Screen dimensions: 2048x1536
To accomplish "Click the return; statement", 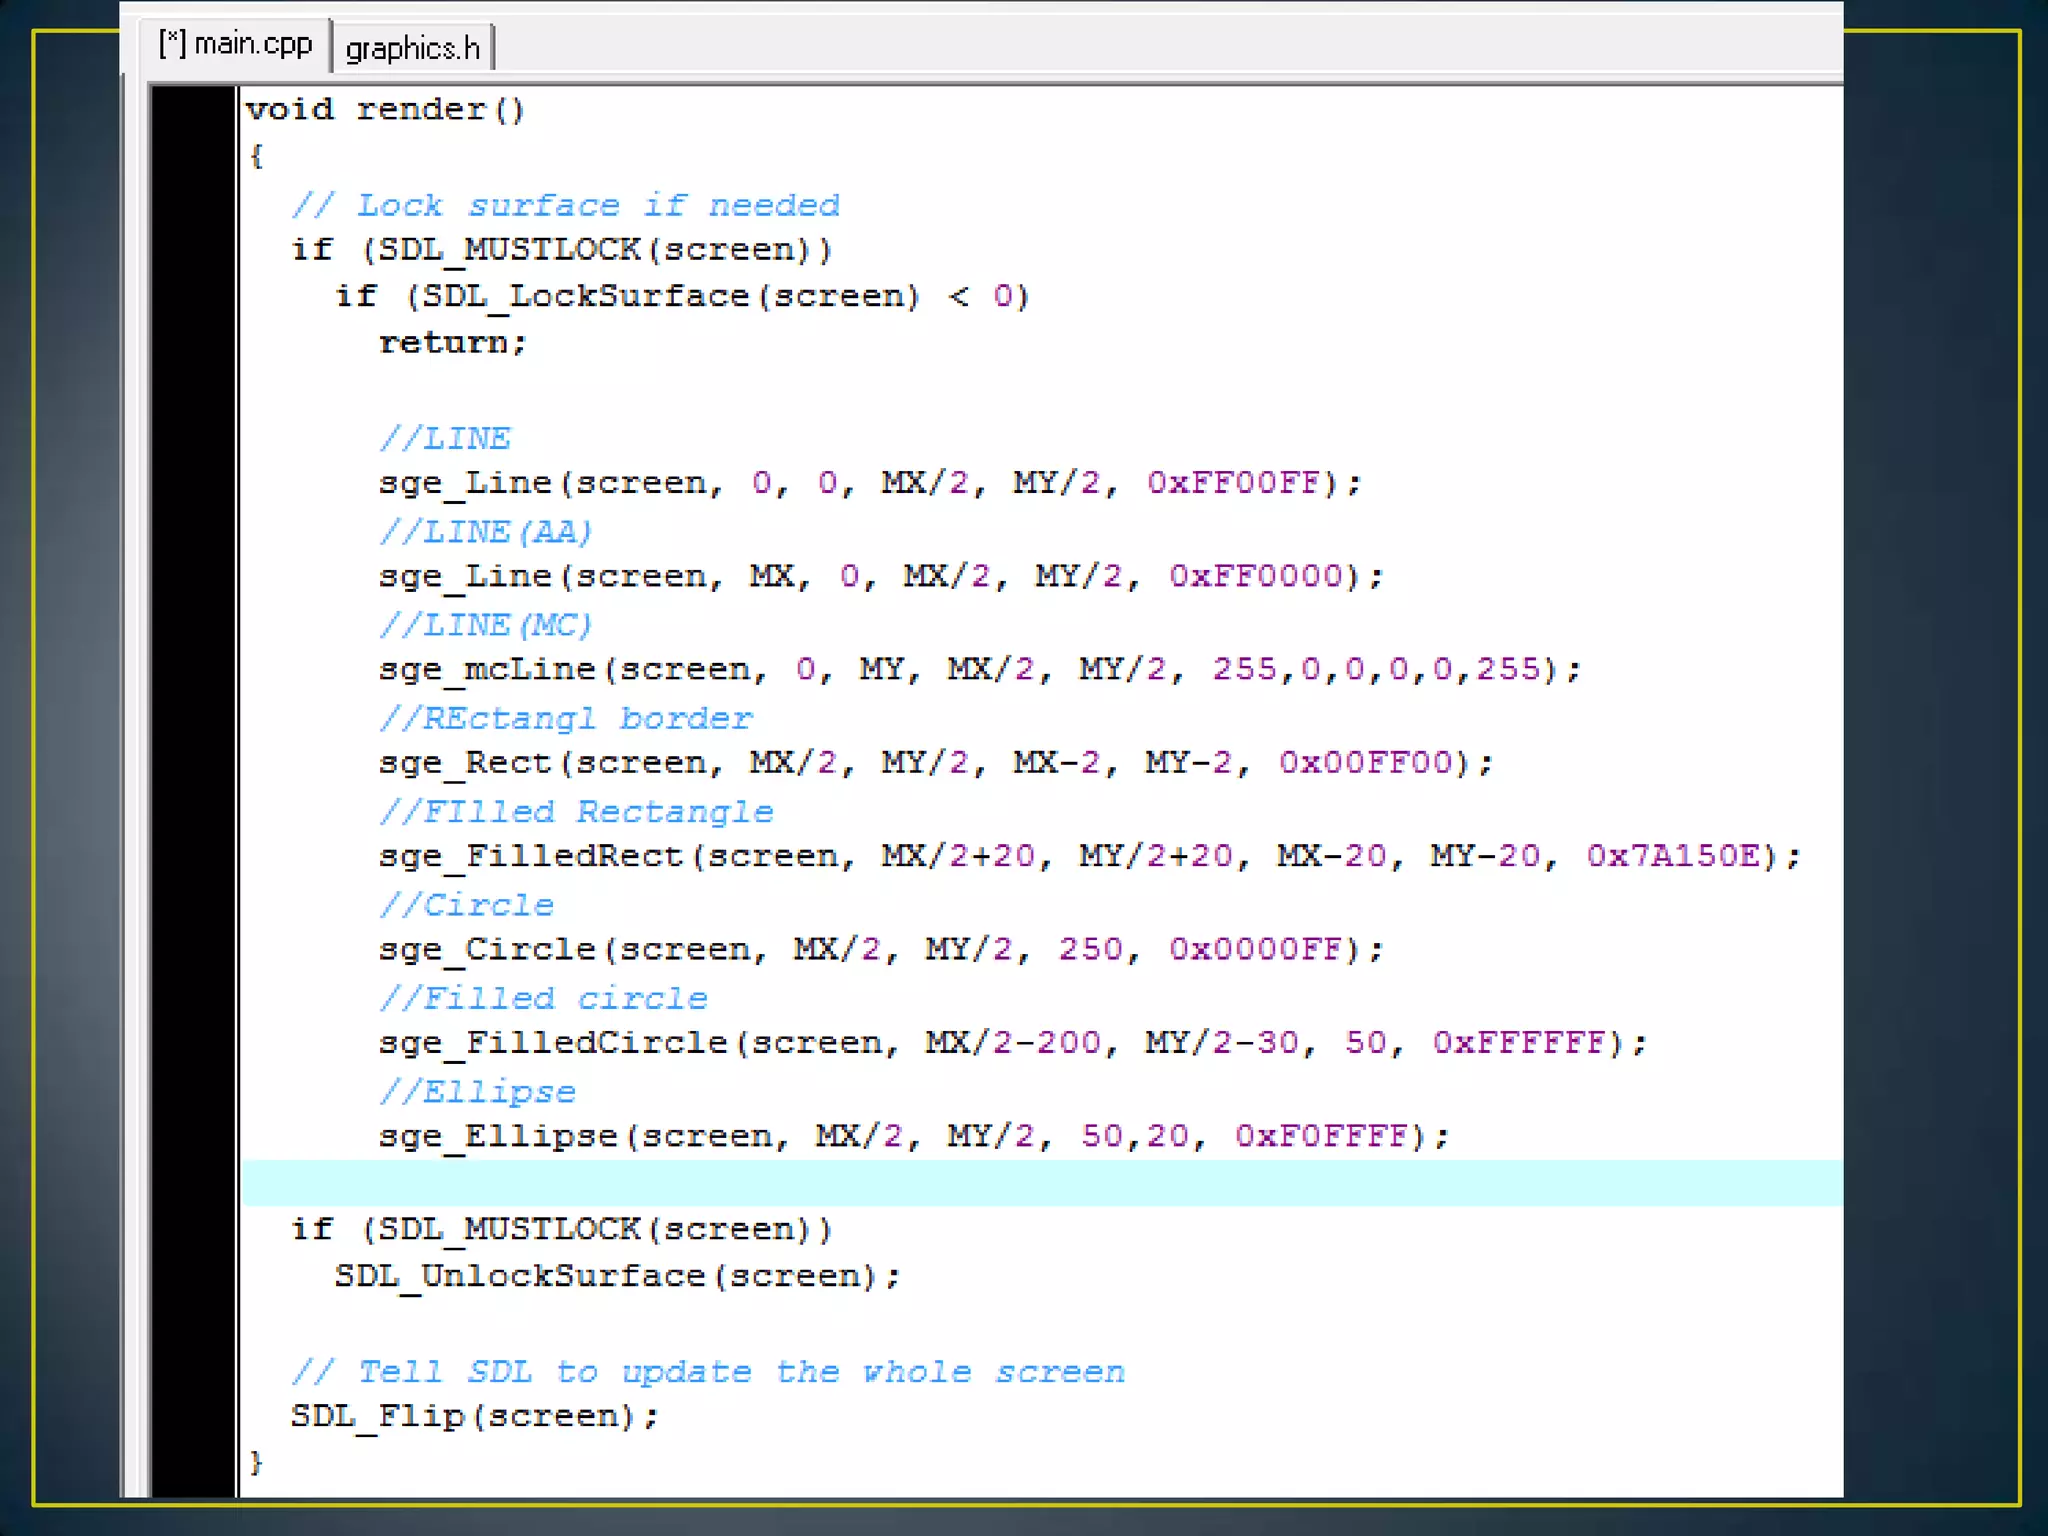I will [452, 343].
